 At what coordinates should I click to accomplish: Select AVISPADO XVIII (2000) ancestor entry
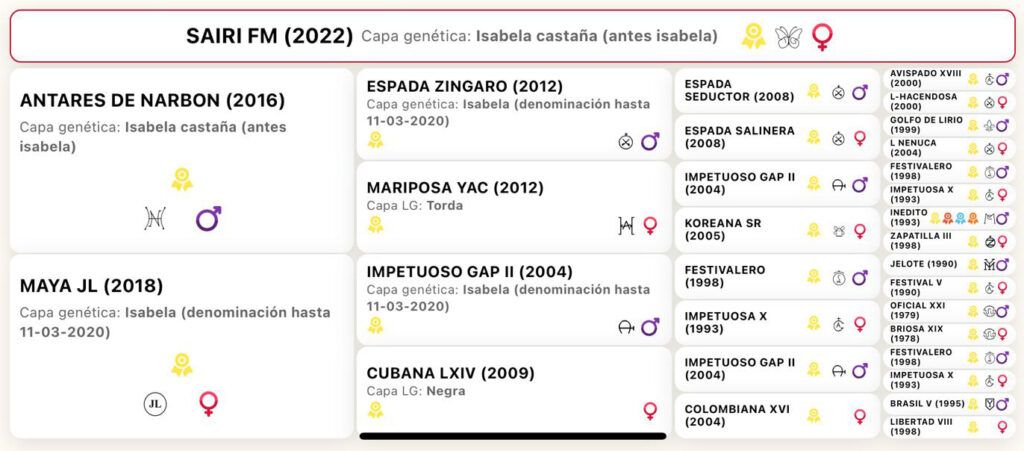[949, 79]
